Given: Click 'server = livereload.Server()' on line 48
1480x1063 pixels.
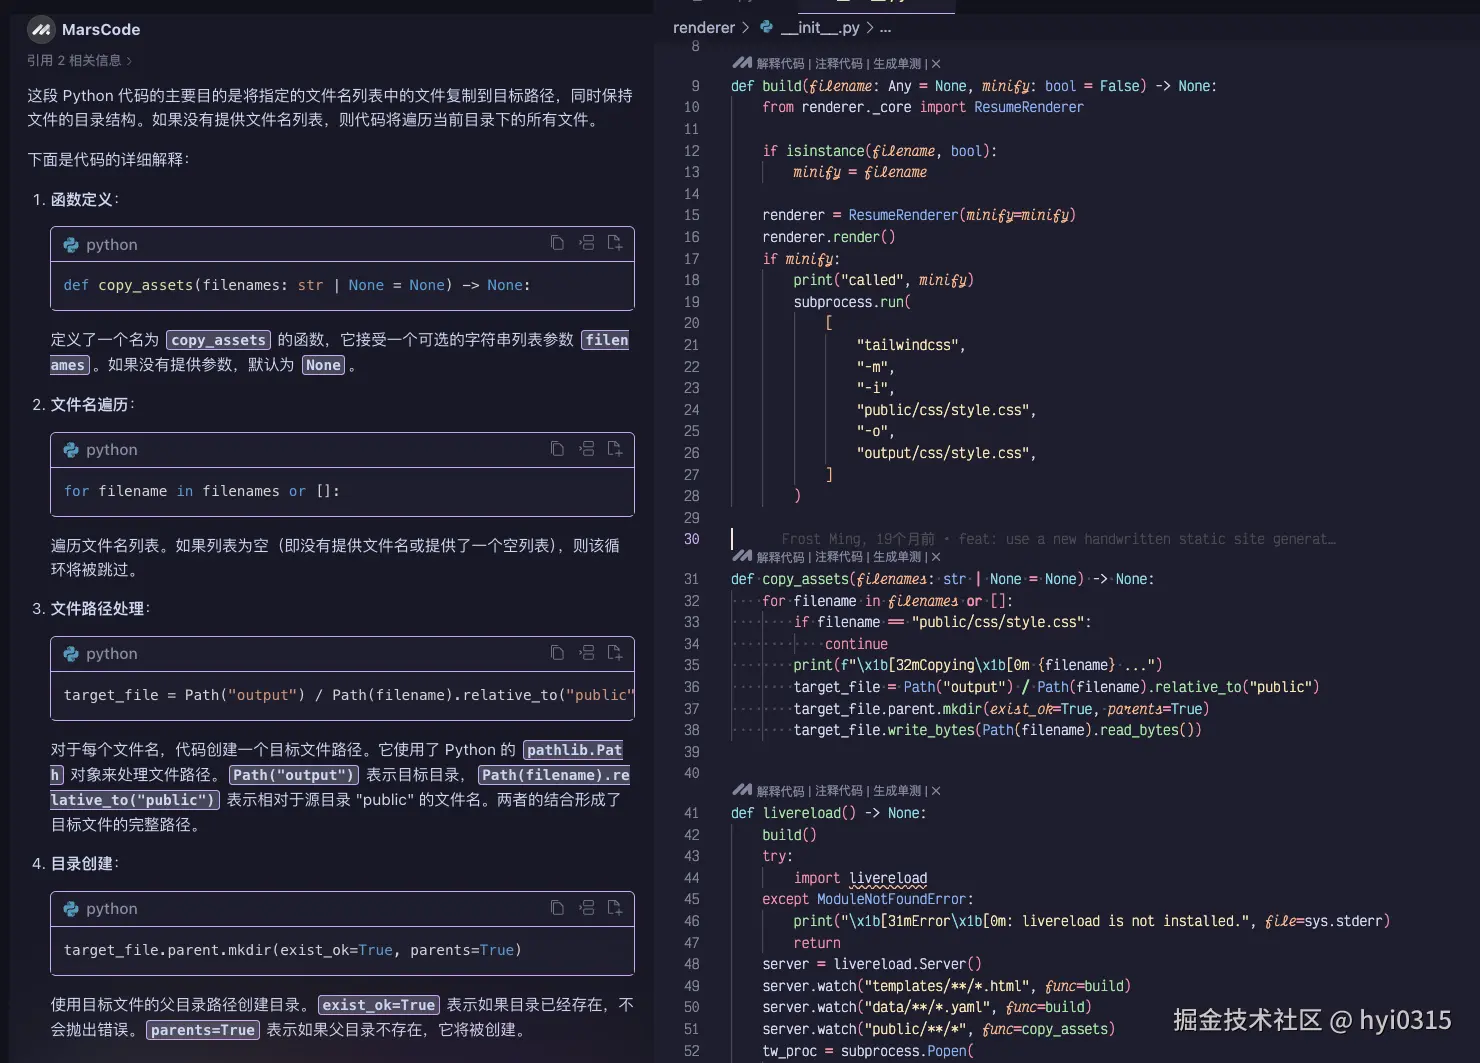Looking at the screenshot, I should [872, 964].
